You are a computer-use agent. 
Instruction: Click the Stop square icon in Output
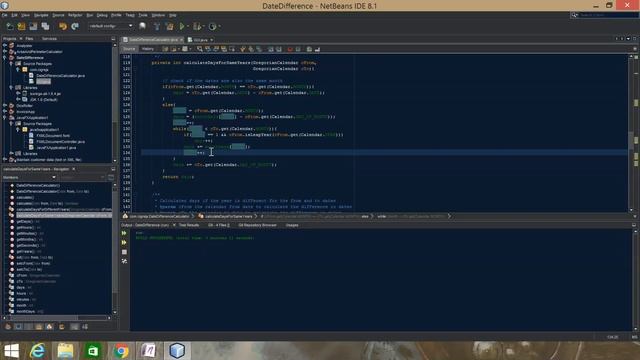coord(124,252)
